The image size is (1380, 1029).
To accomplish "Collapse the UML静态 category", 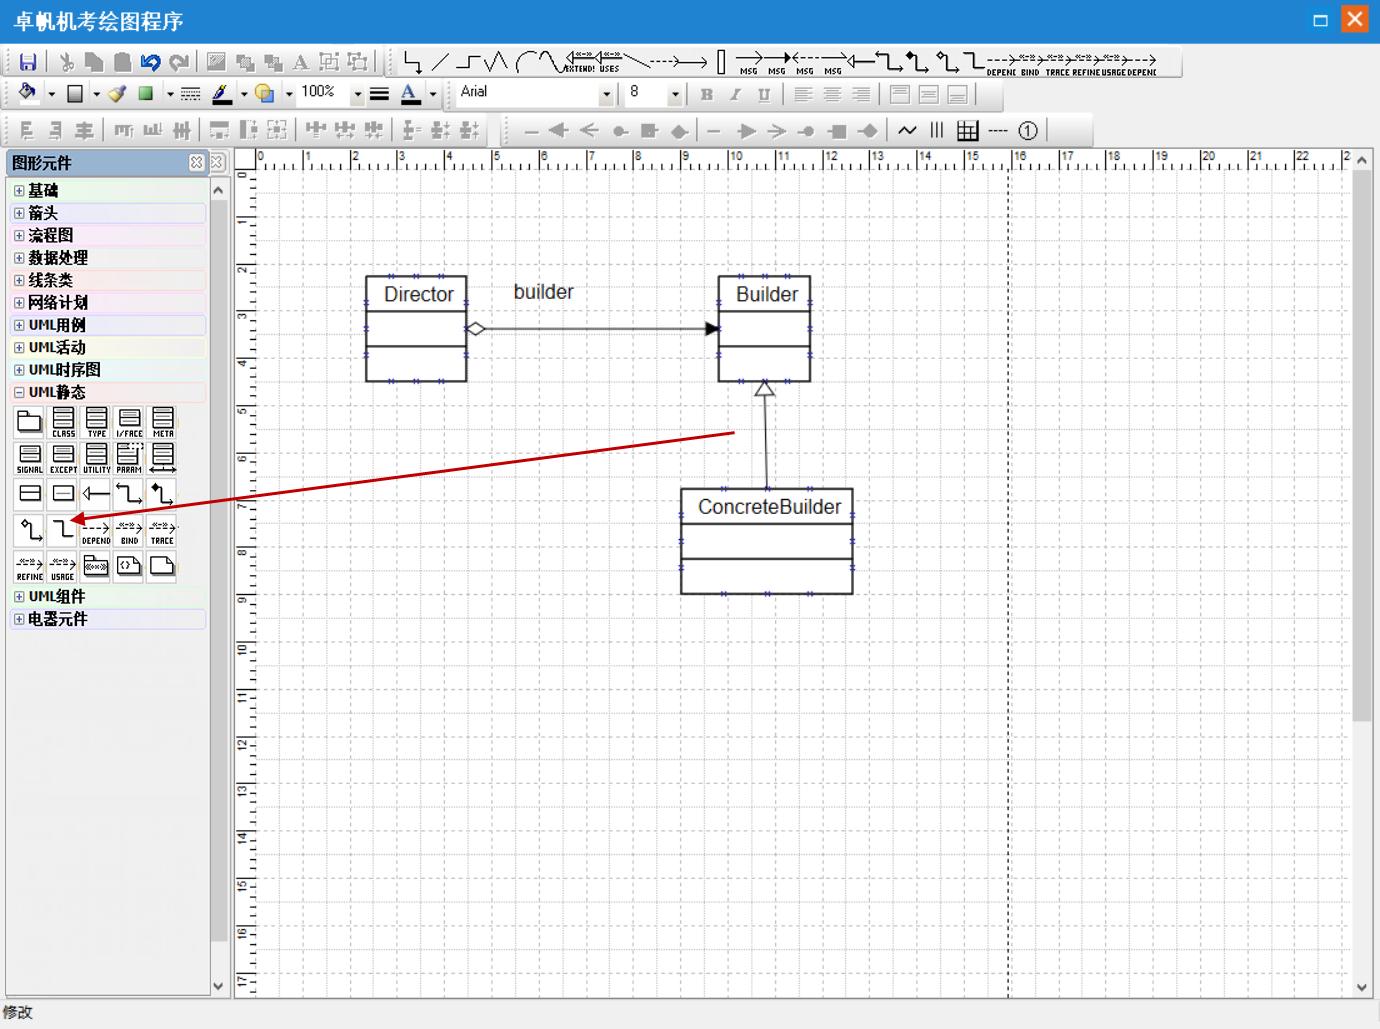I will pos(19,392).
